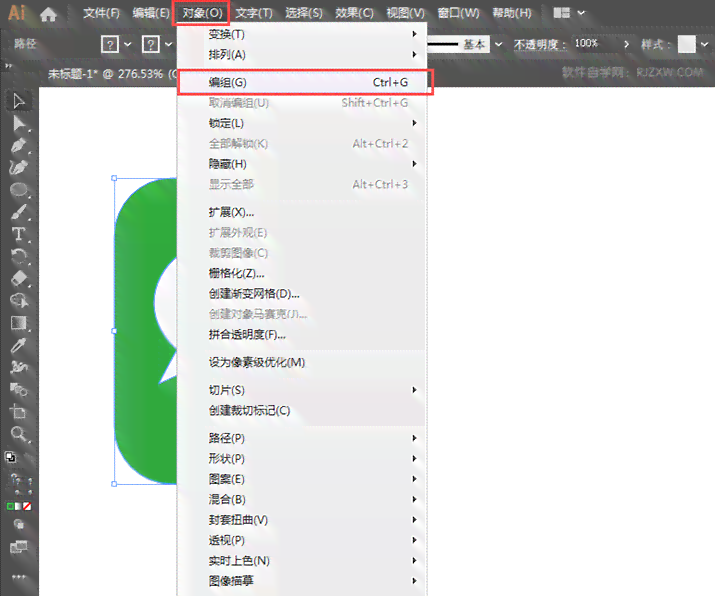Choose 混合(B) submenu entry
The height and width of the screenshot is (596, 715).
(x=302, y=499)
